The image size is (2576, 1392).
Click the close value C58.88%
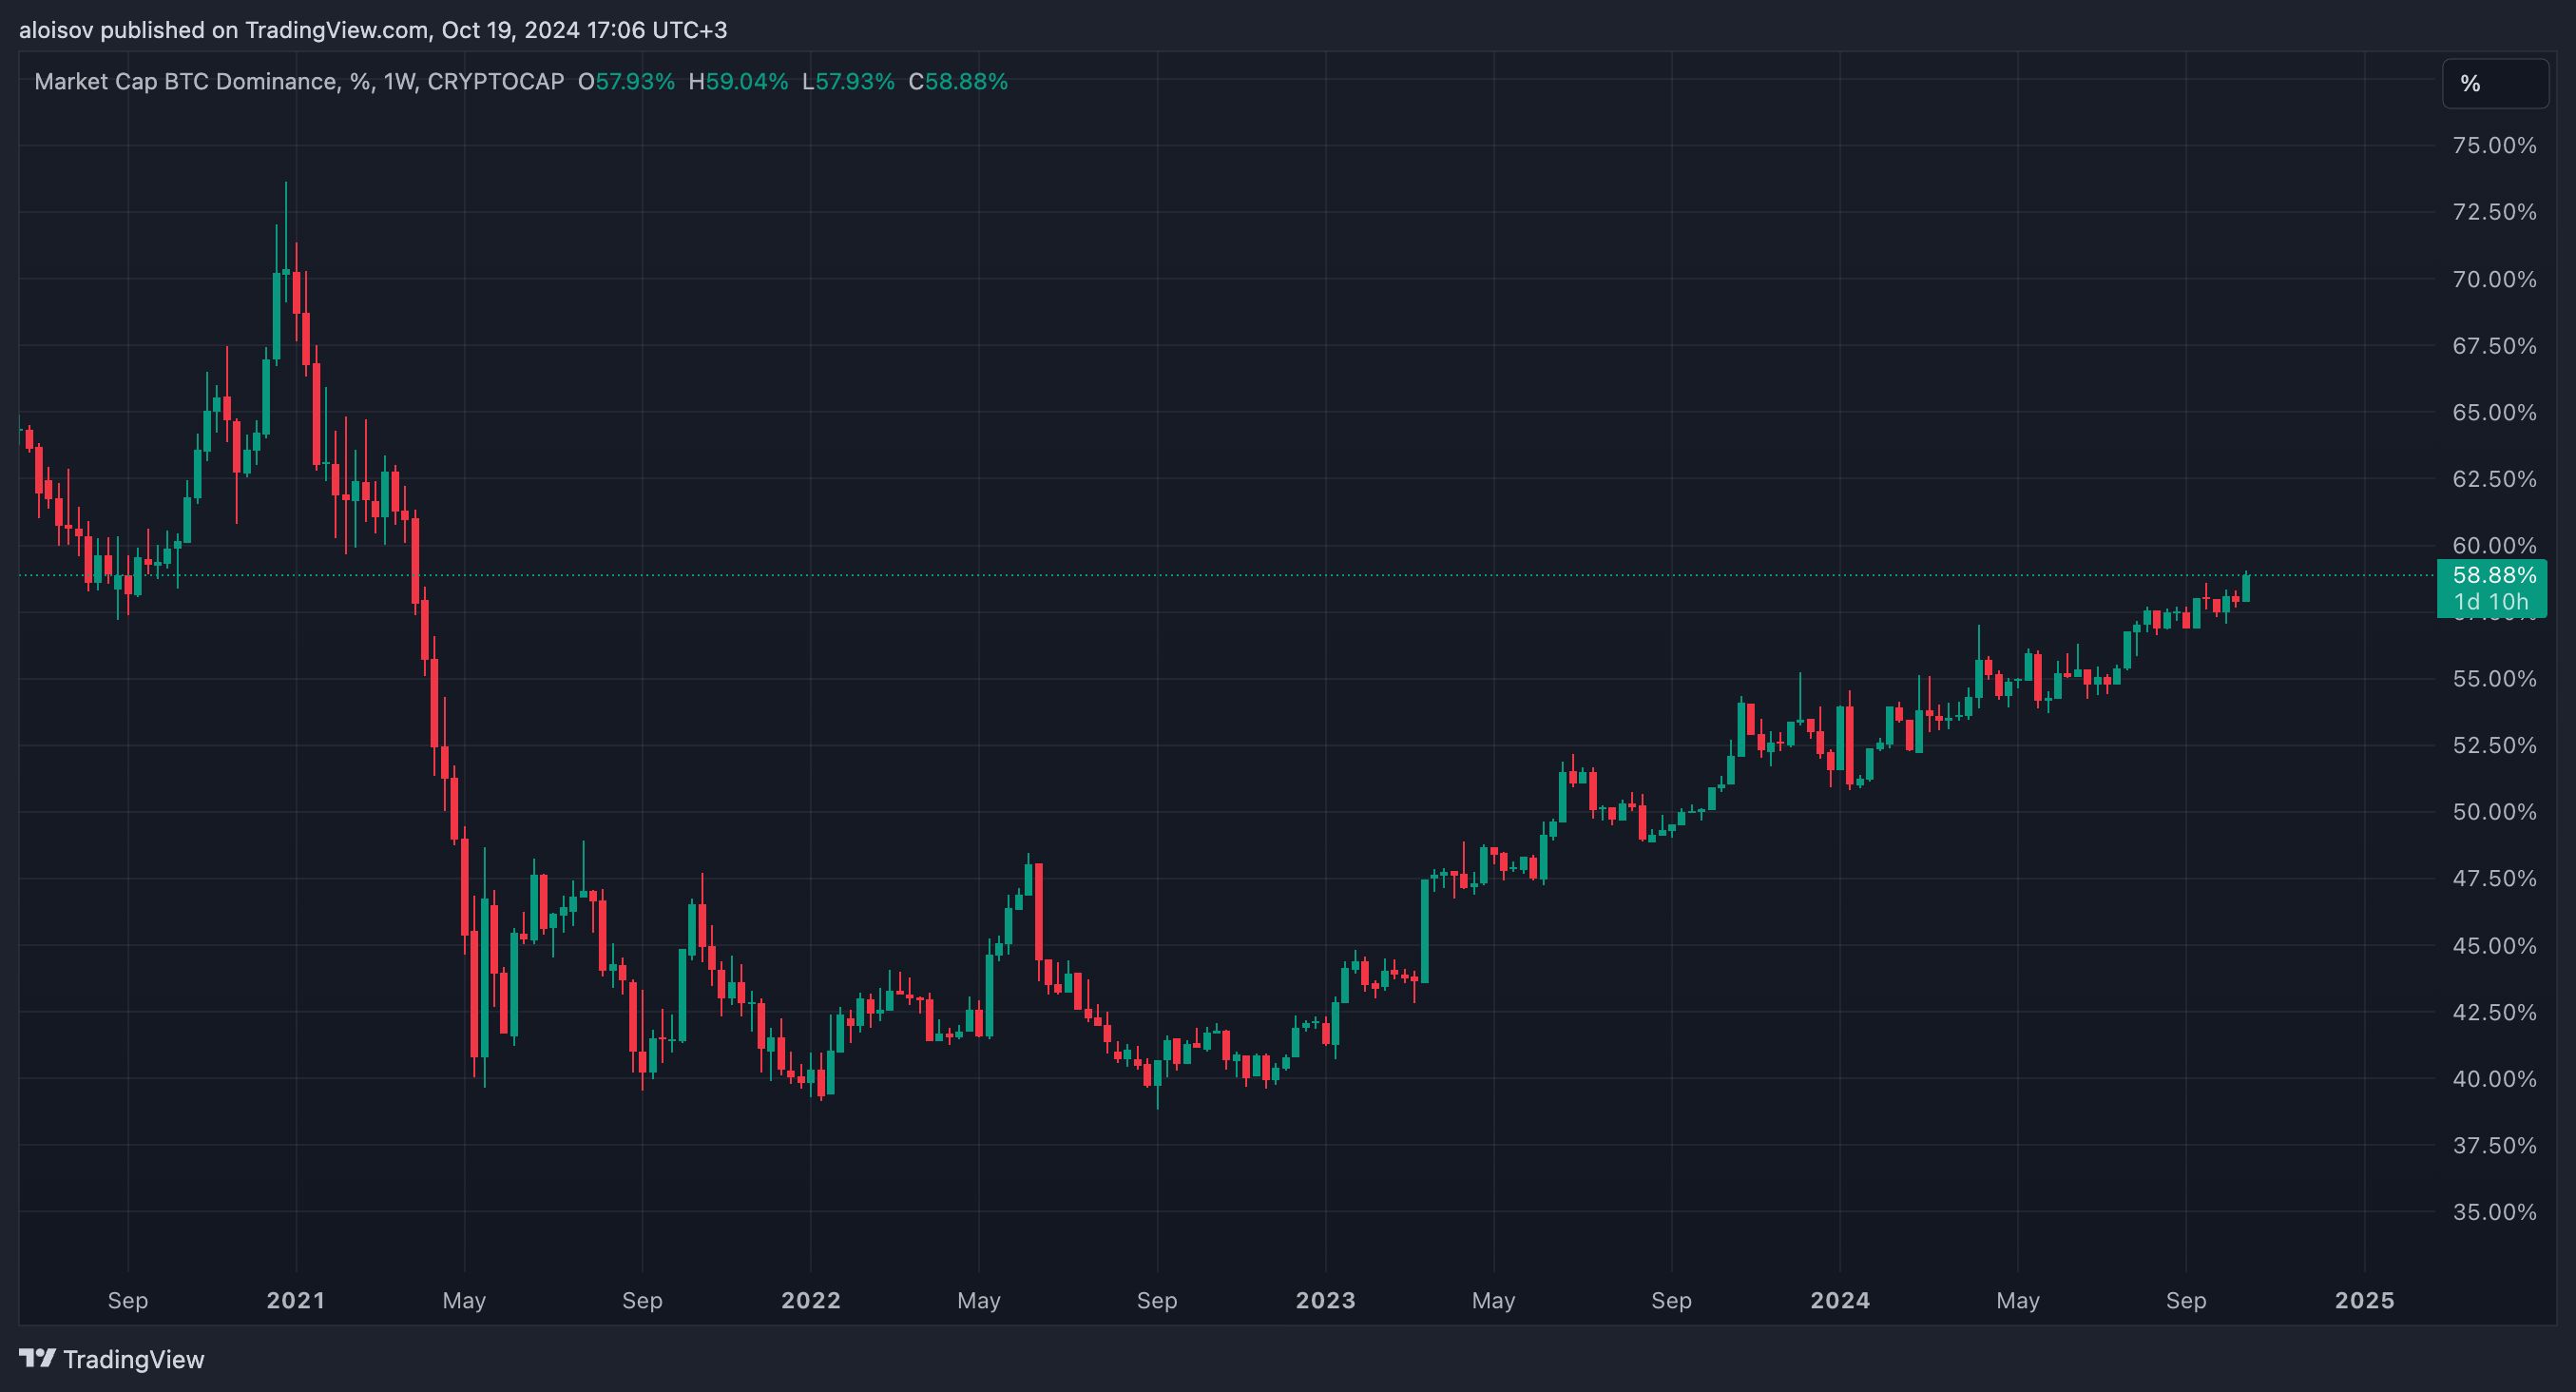pos(958,82)
